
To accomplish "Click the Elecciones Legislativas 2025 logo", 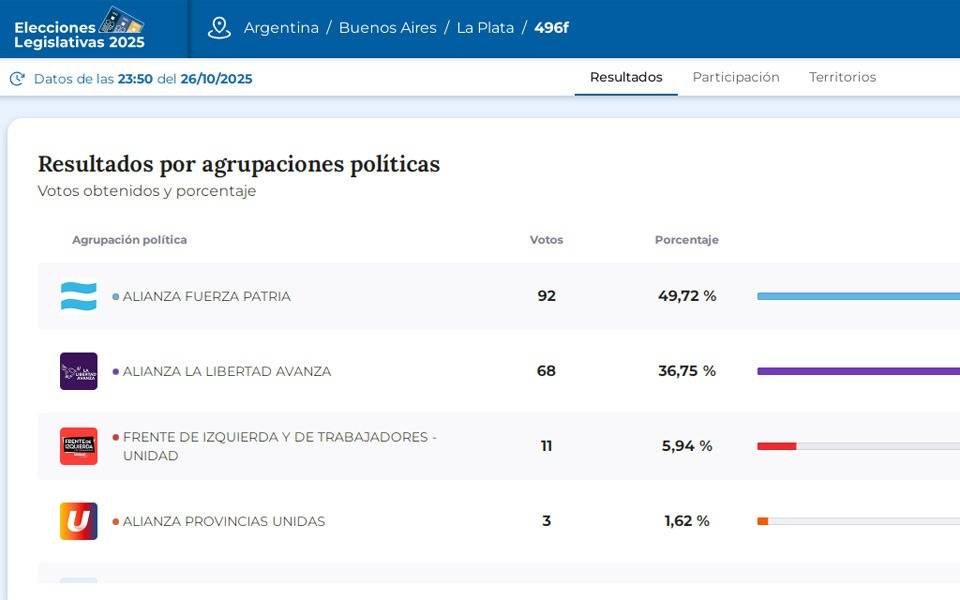I will click(80, 28).
